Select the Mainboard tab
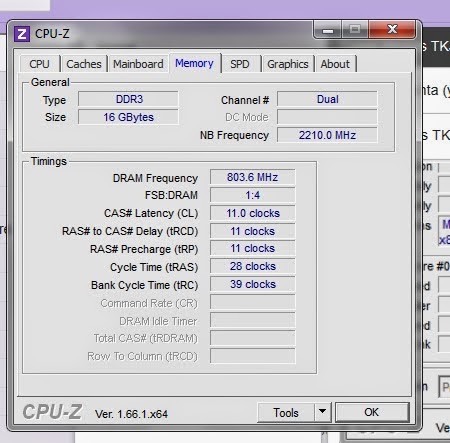This screenshot has height=443, width=450. tap(138, 64)
